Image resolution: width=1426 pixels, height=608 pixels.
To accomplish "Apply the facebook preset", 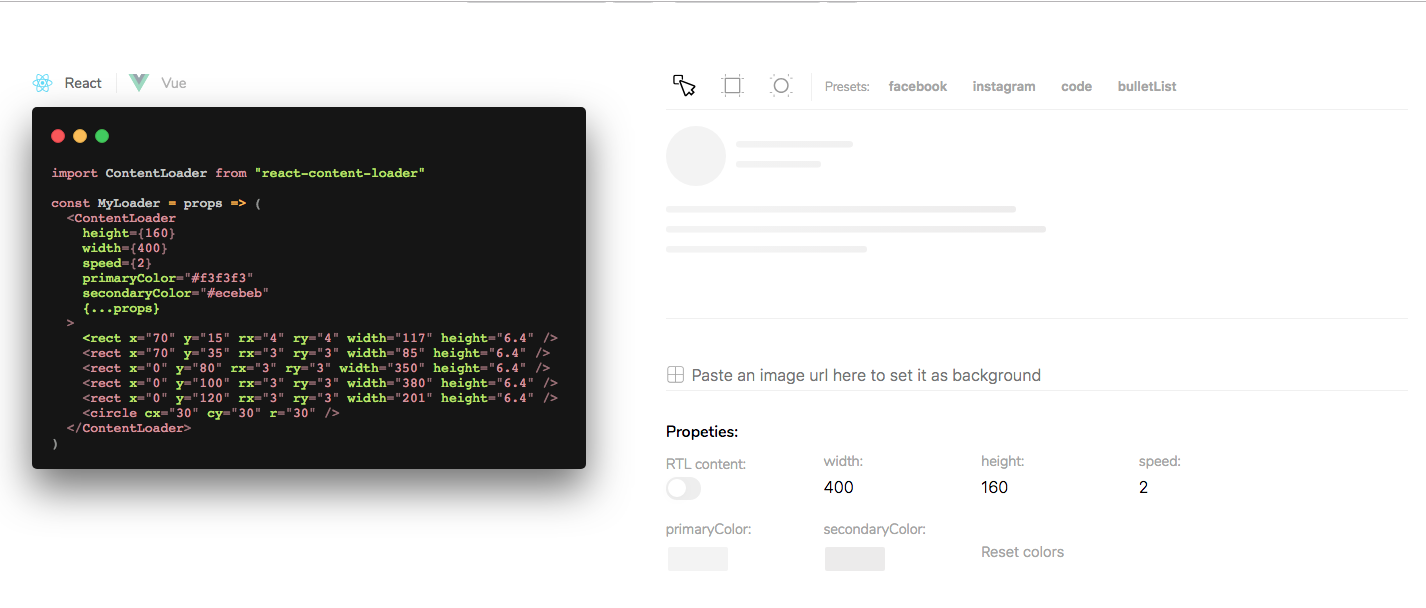I will pyautogui.click(x=917, y=86).
